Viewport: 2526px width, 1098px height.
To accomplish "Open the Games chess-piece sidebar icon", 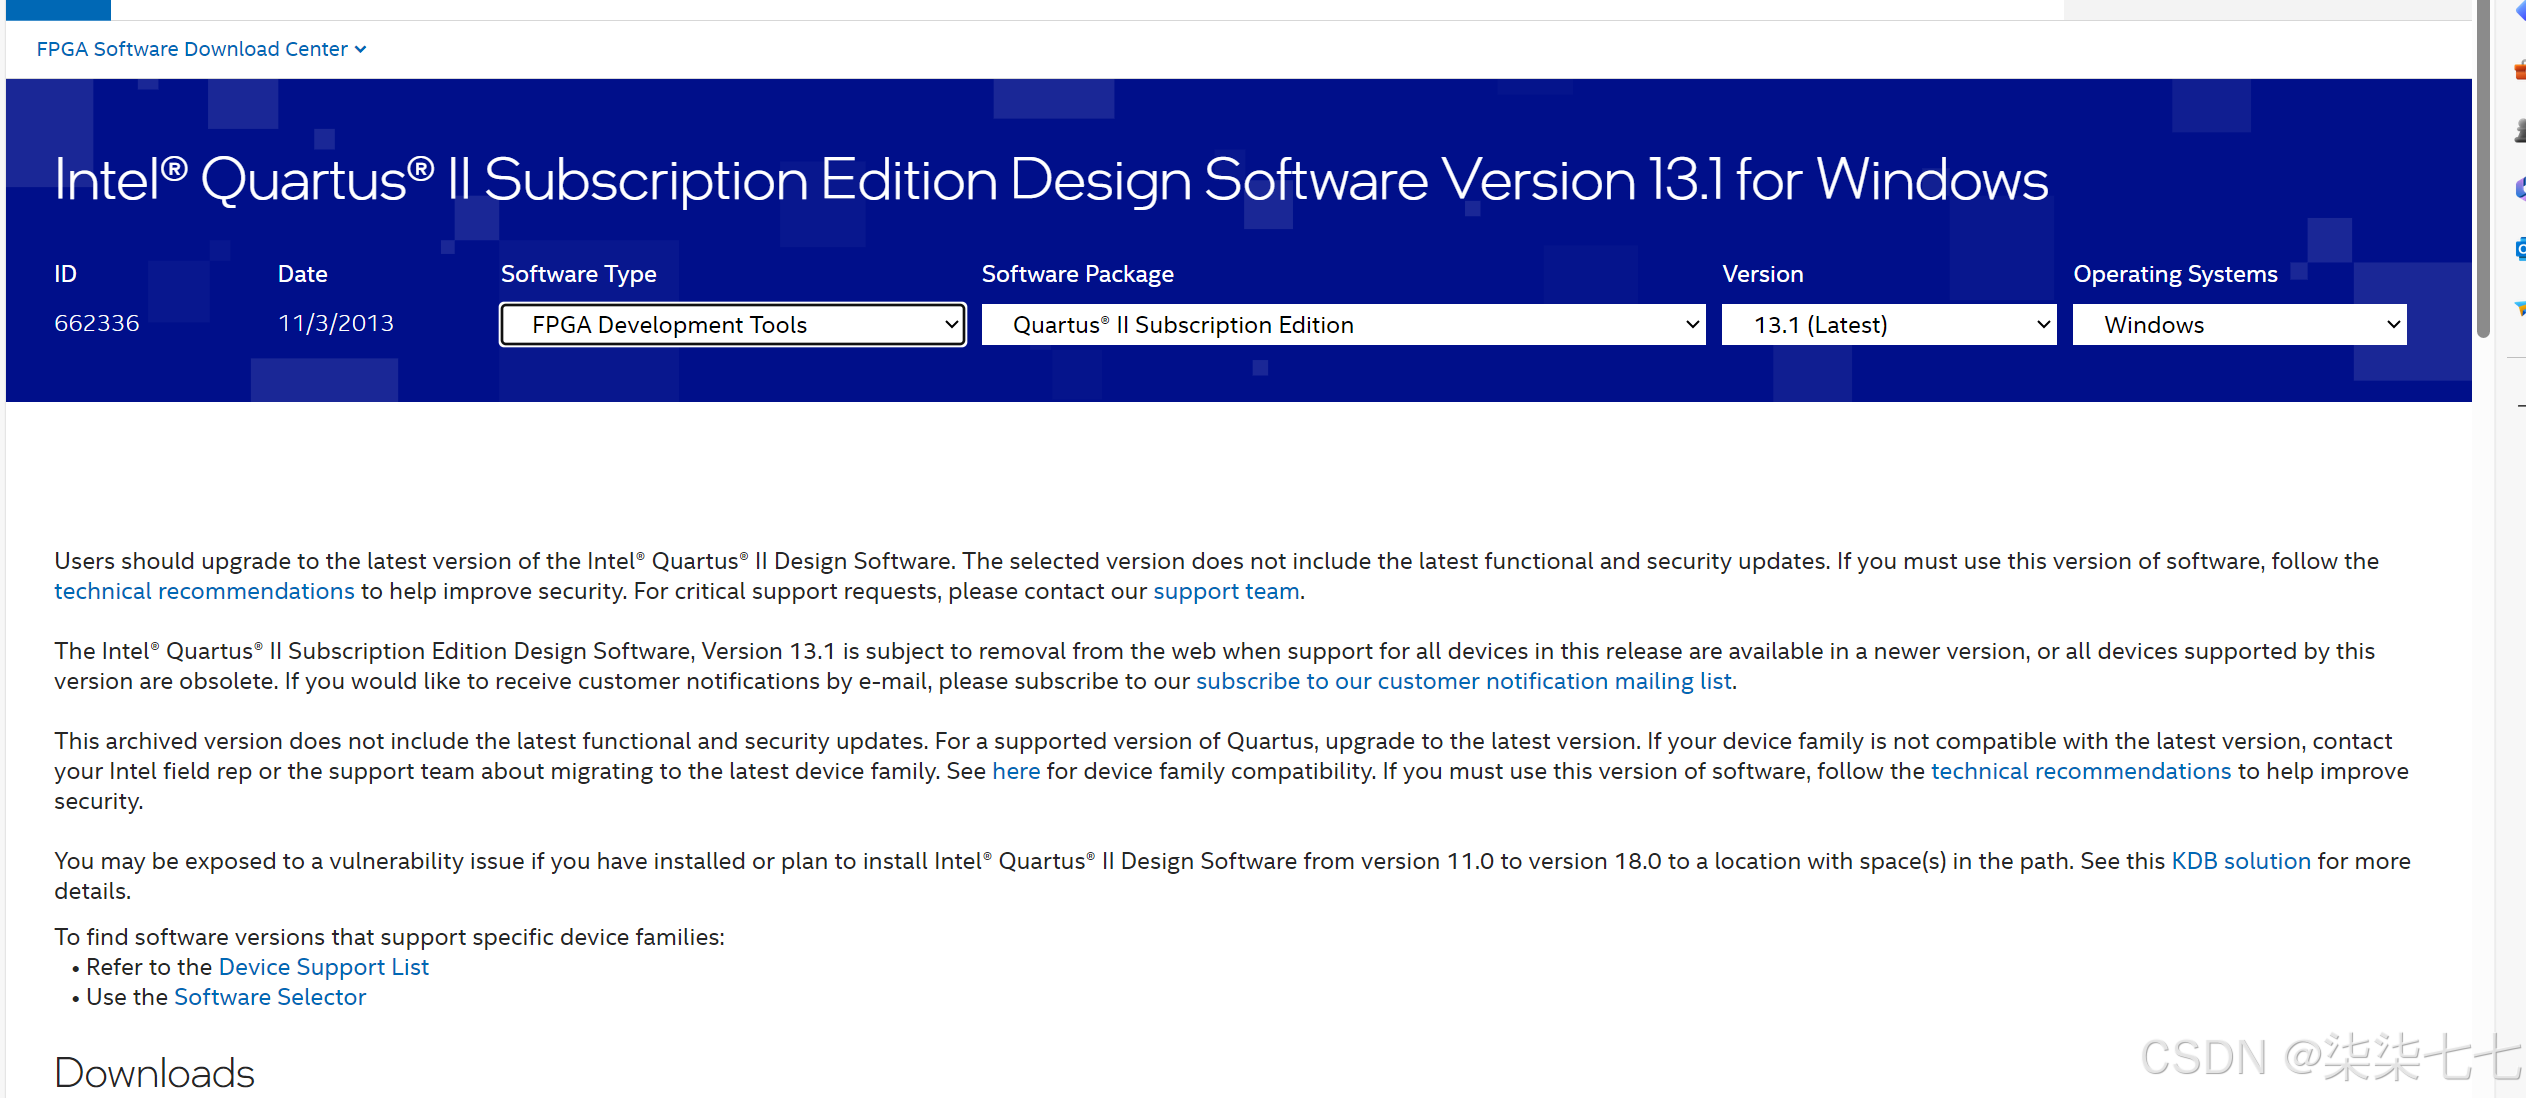I will click(2519, 130).
